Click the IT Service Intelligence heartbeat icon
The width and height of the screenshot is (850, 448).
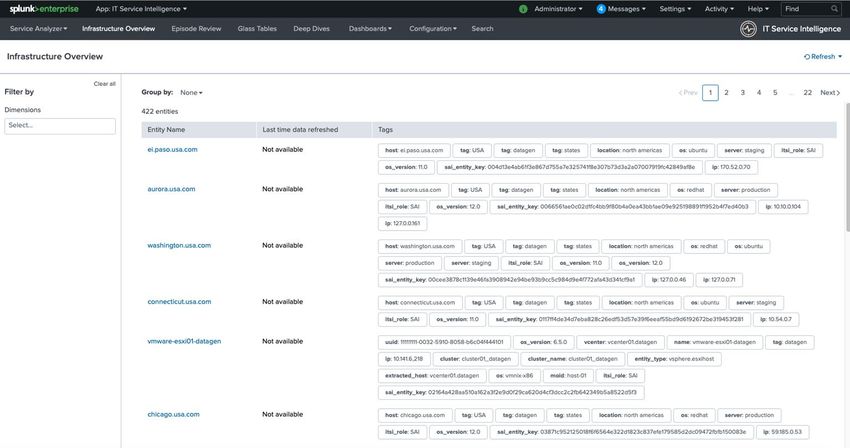pos(749,29)
